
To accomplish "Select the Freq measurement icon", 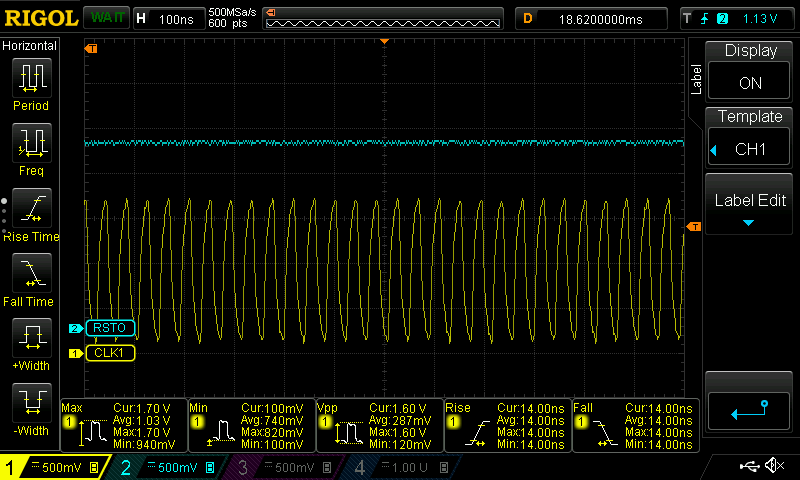I will [32, 143].
